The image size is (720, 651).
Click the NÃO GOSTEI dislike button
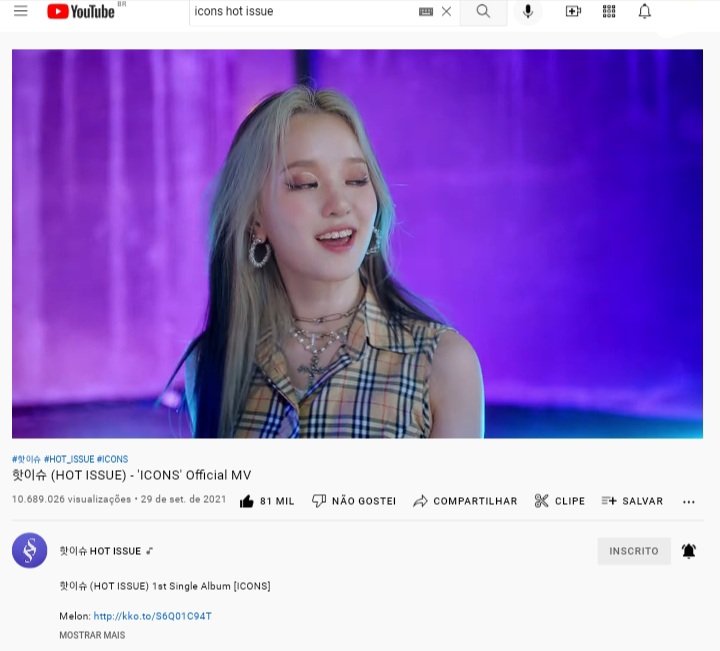[354, 501]
